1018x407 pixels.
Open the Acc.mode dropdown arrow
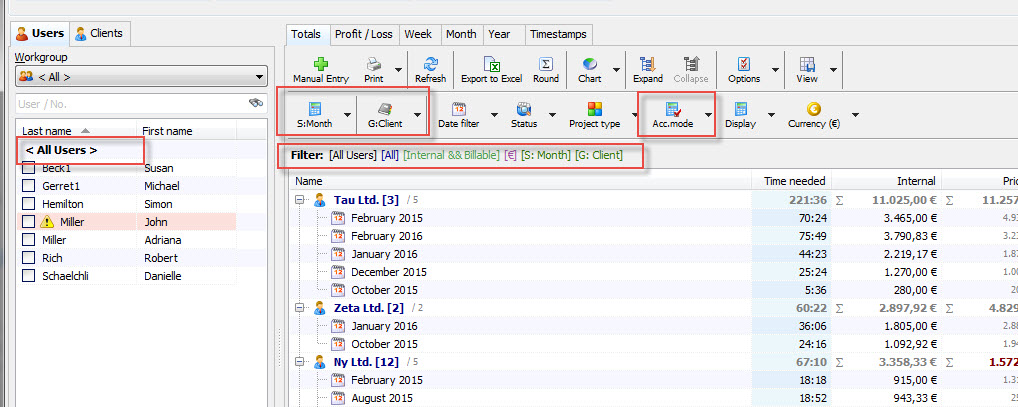[x=709, y=114]
